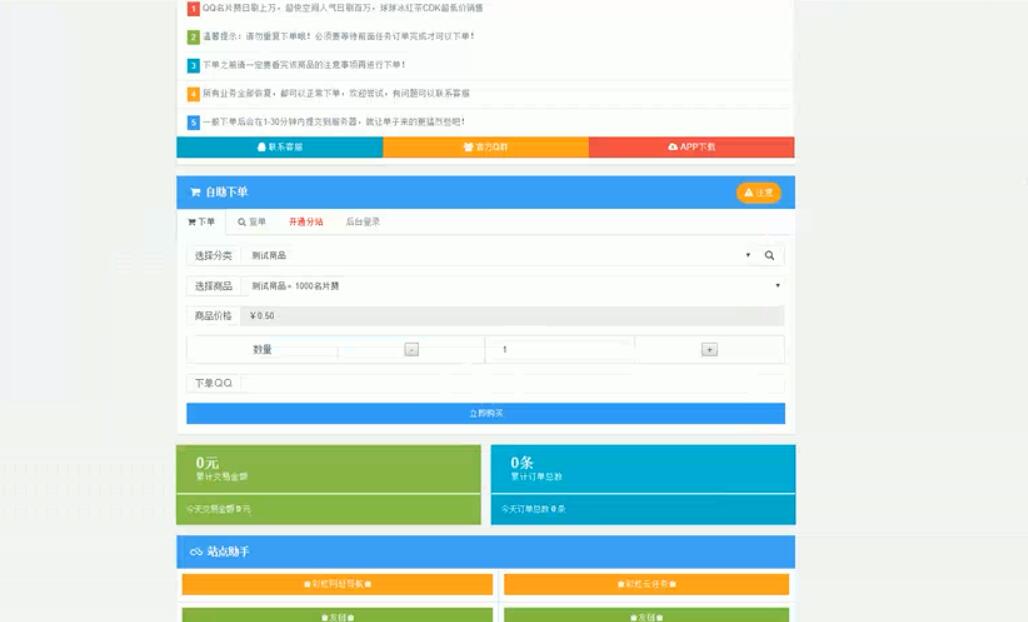
Task: Open the 官方Q群 official group button
Action: point(486,147)
